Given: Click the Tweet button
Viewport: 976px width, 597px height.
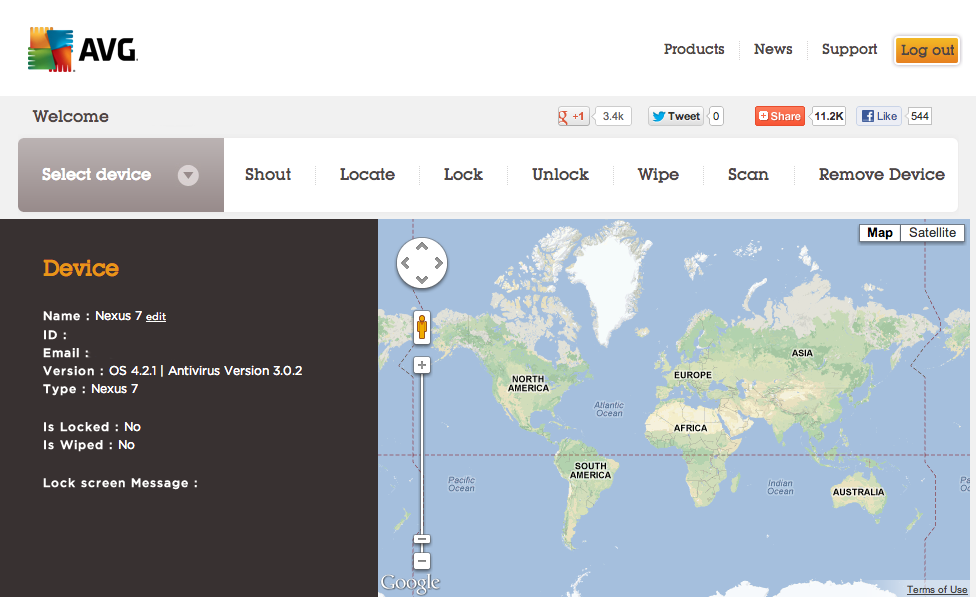Looking at the screenshot, I should coord(676,116).
